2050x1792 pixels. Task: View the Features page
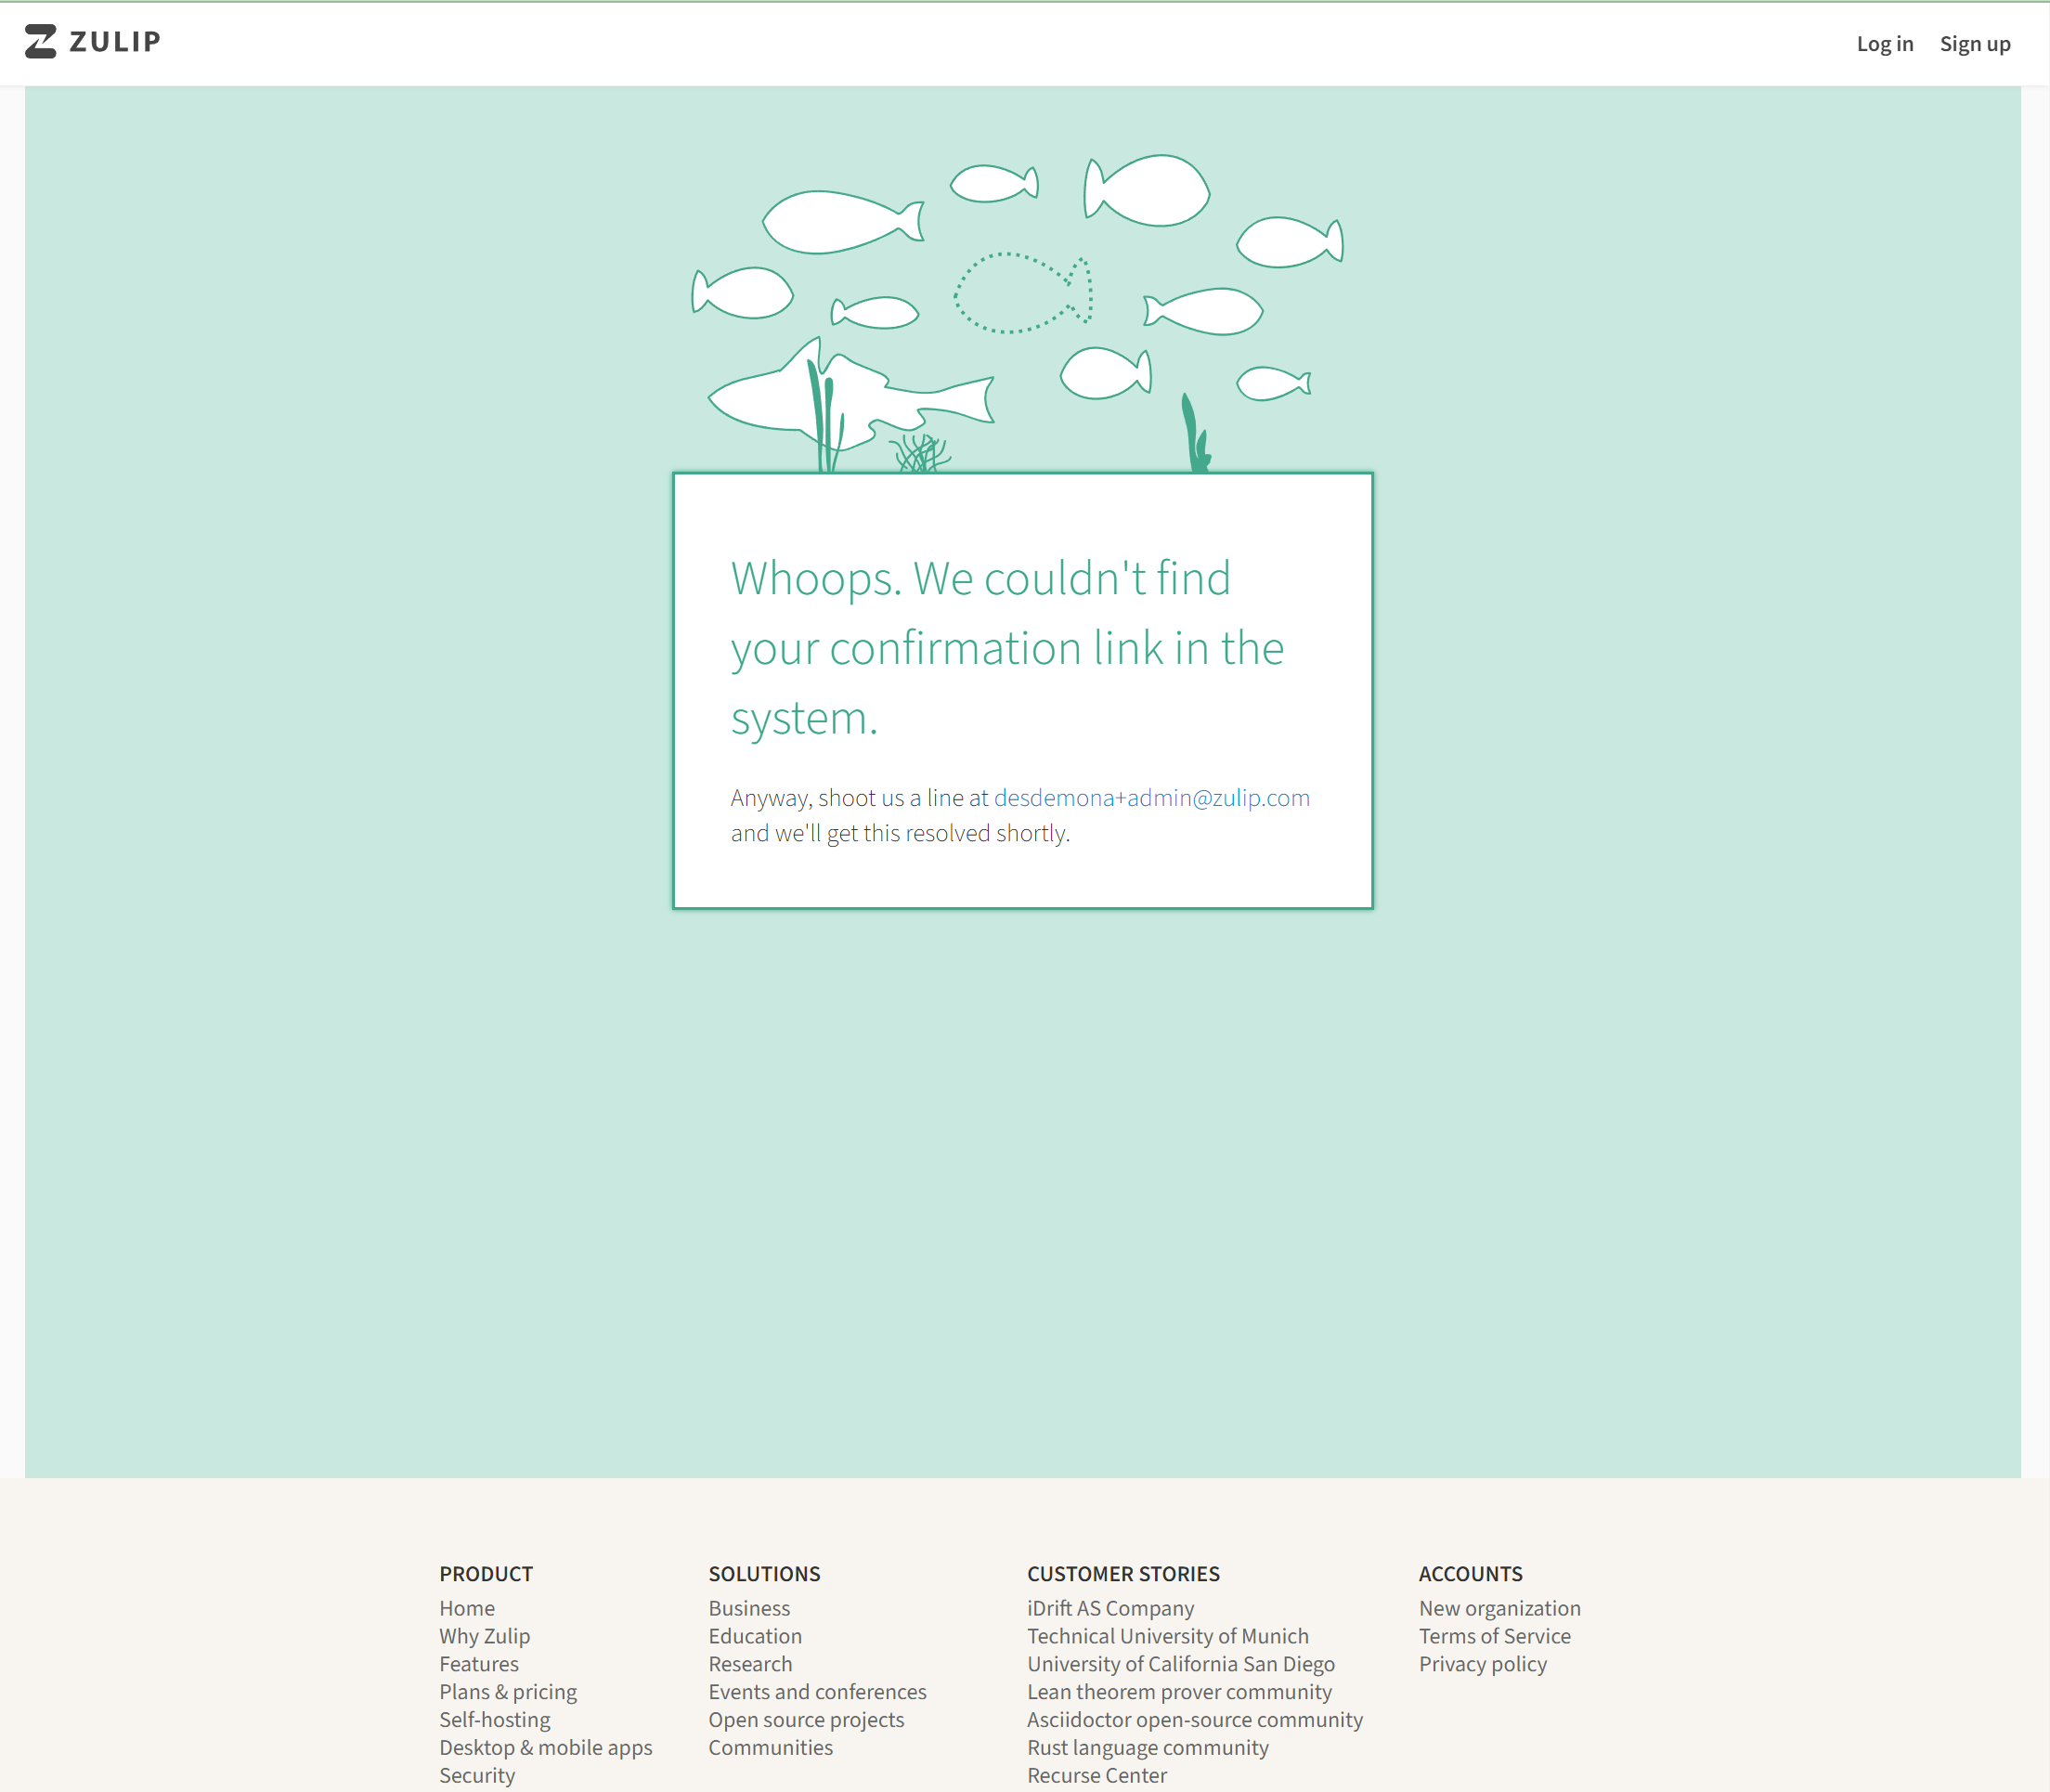478,1664
